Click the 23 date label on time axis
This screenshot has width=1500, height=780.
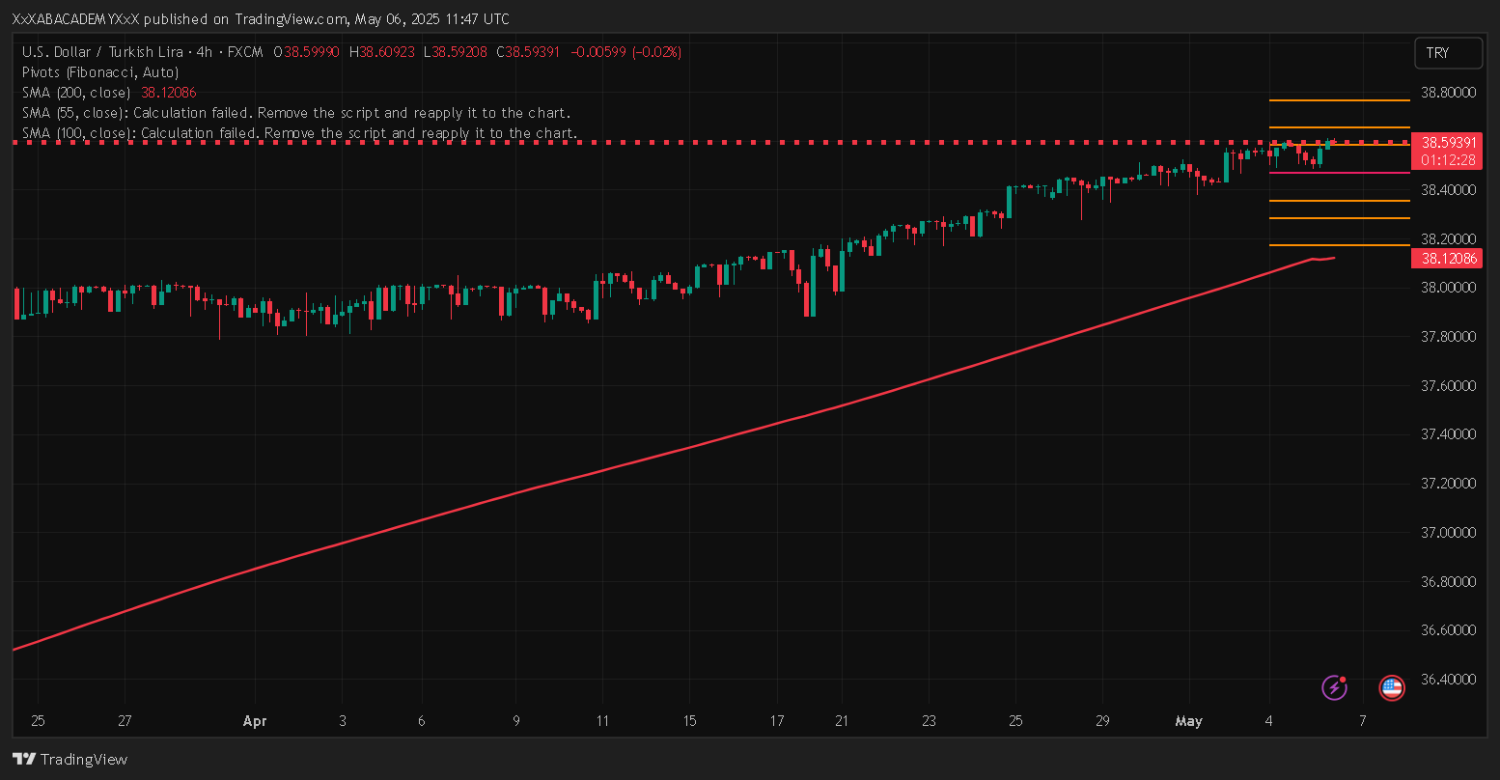coord(929,720)
